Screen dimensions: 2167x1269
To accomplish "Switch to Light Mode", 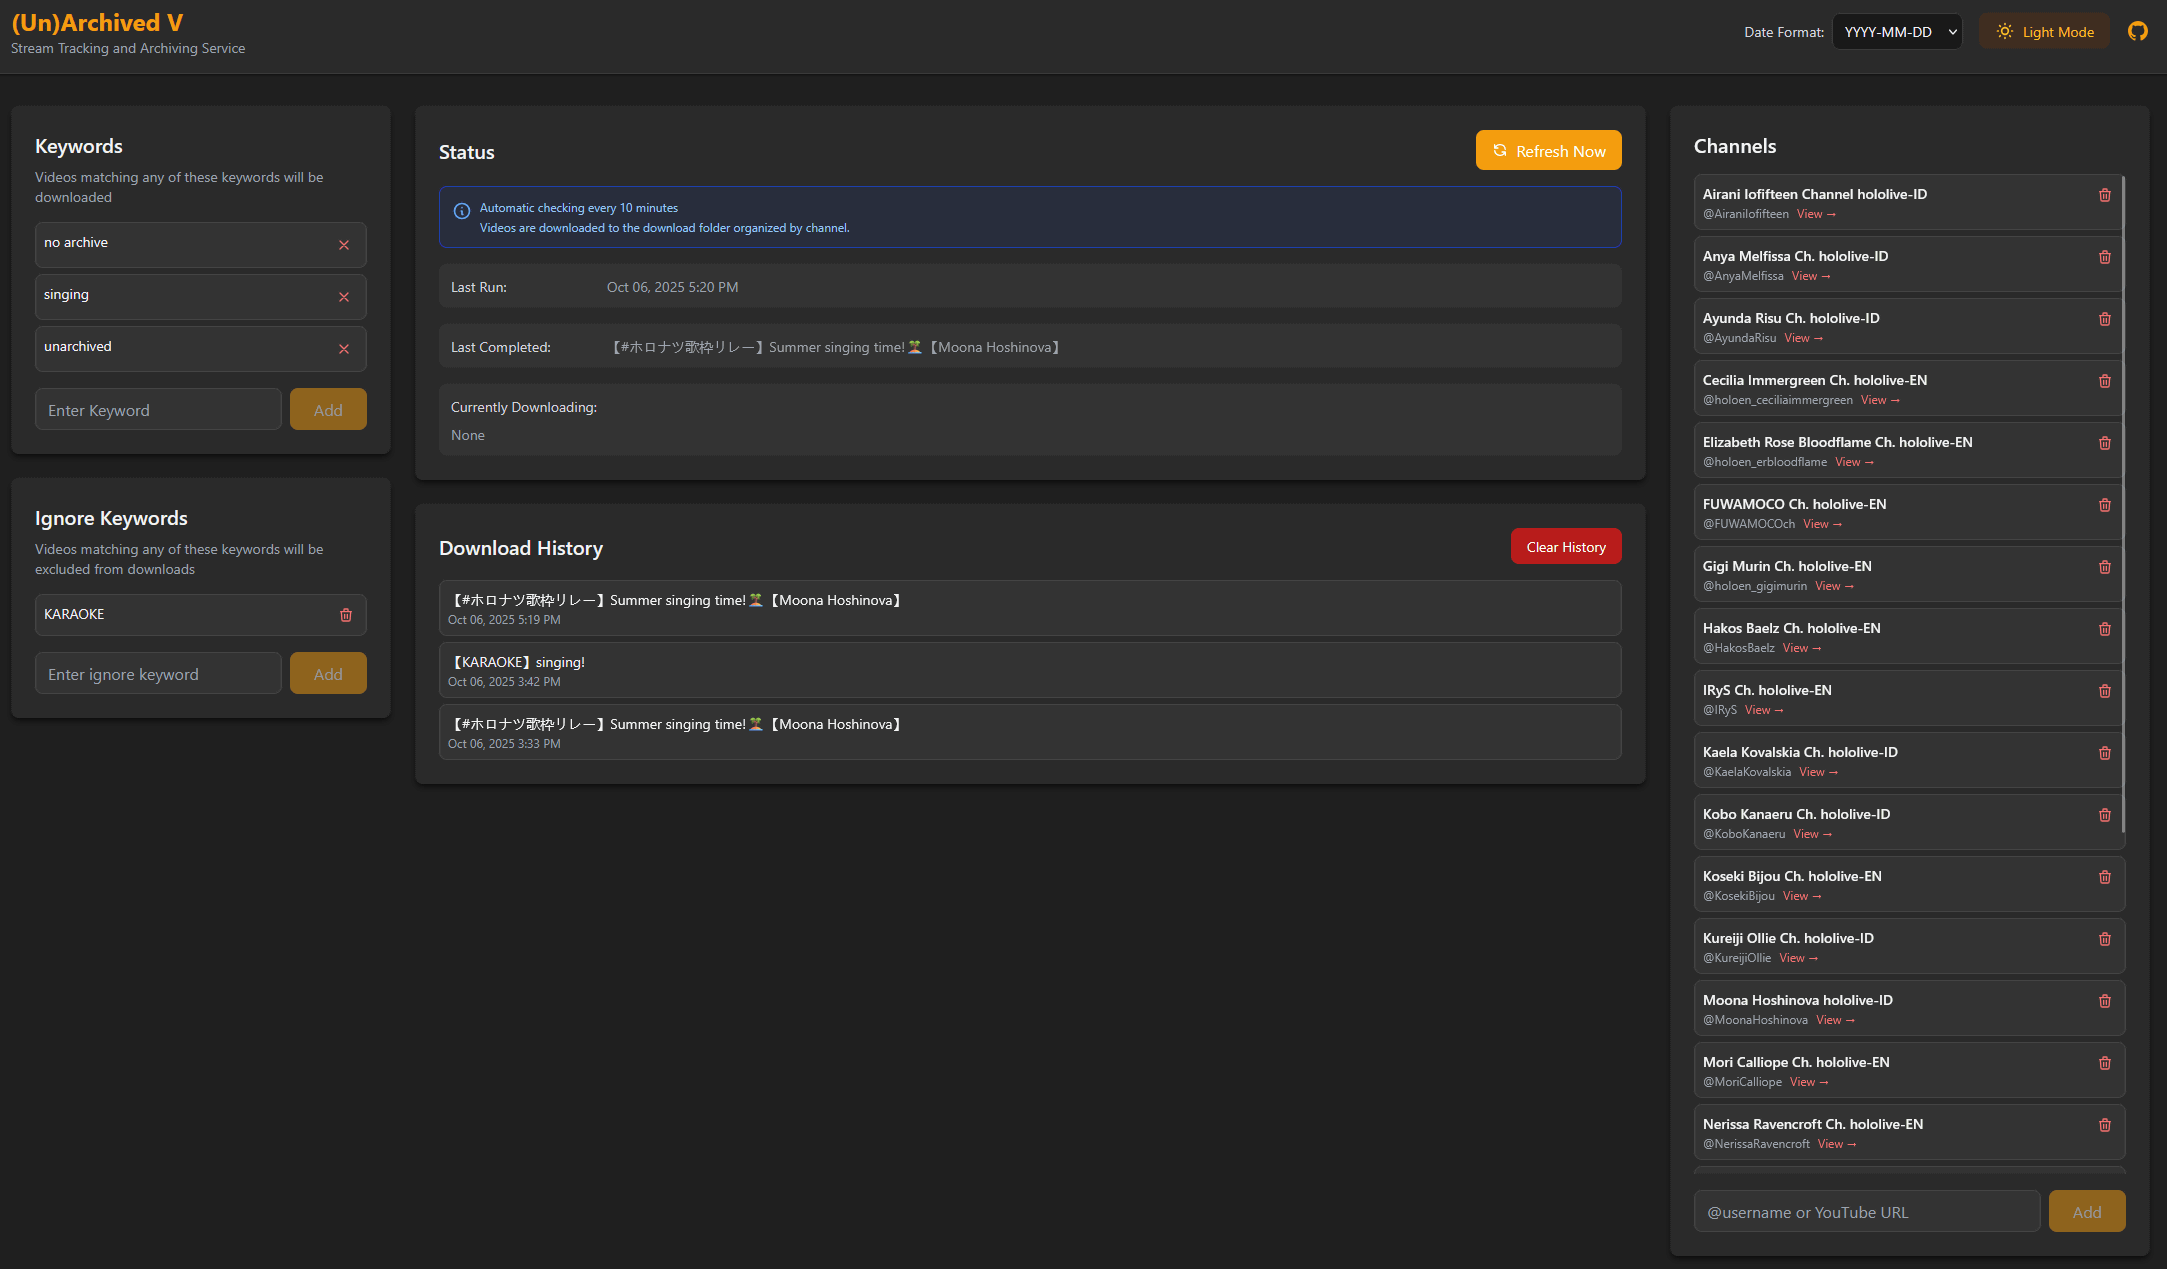I will (x=2044, y=32).
